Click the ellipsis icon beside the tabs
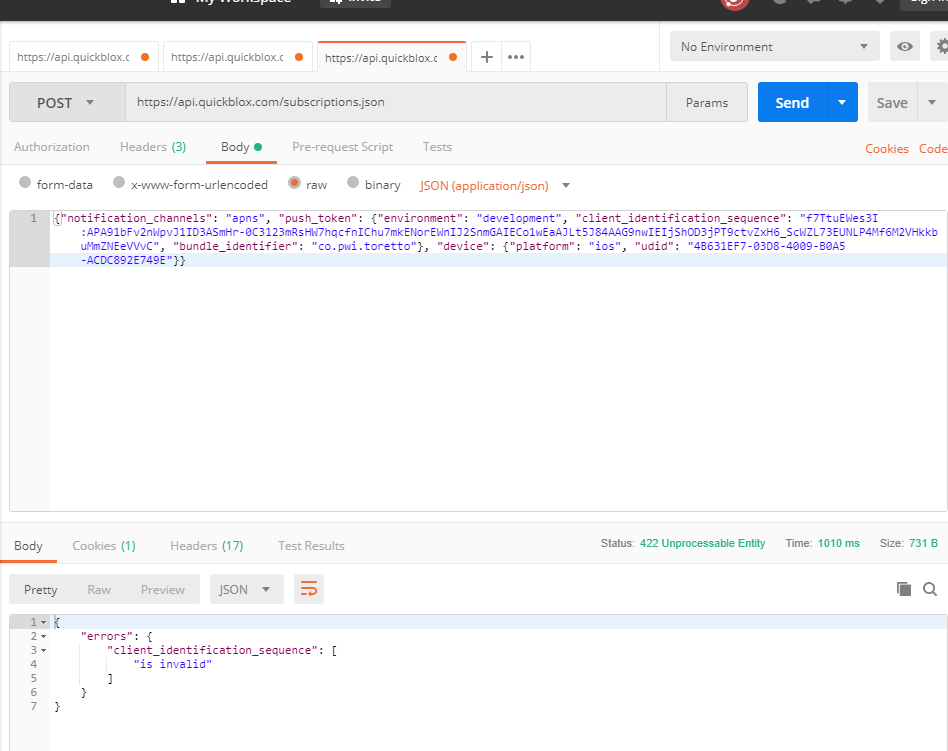The height and width of the screenshot is (751, 948). point(516,57)
